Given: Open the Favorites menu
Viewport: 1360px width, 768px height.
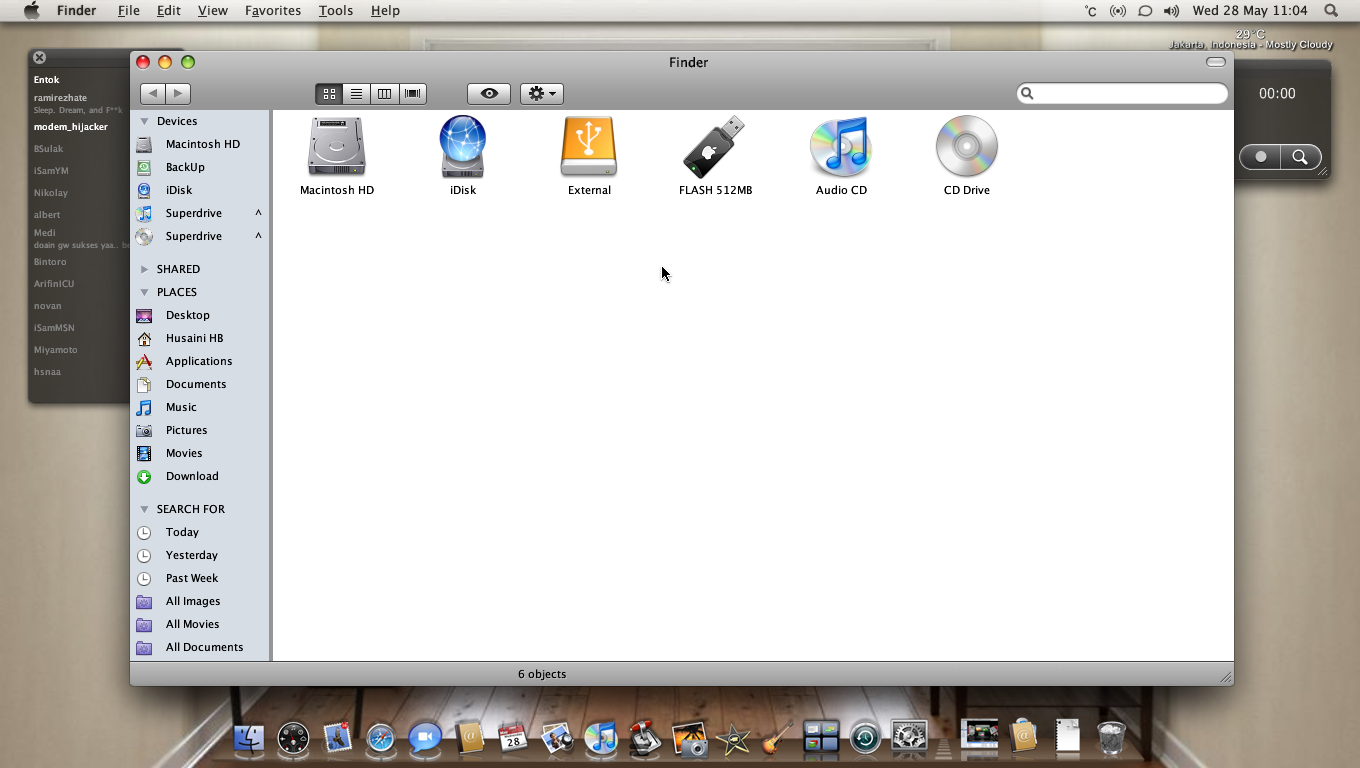Looking at the screenshot, I should [273, 10].
